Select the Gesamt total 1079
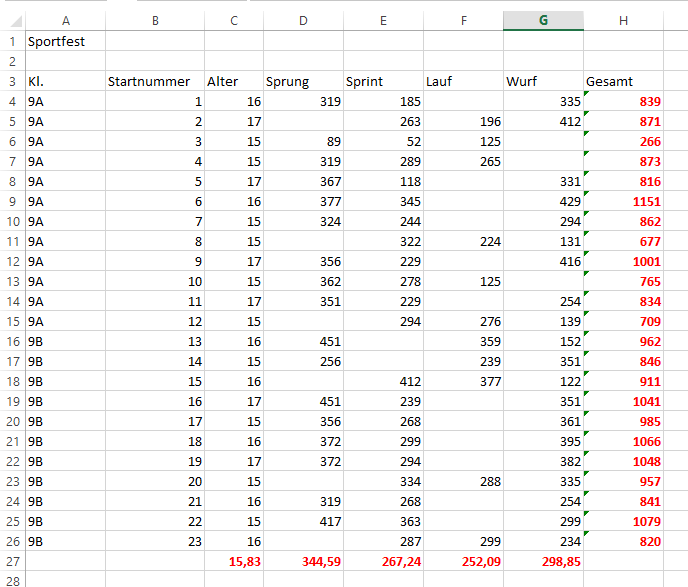The height and width of the screenshot is (587, 688). click(635, 522)
